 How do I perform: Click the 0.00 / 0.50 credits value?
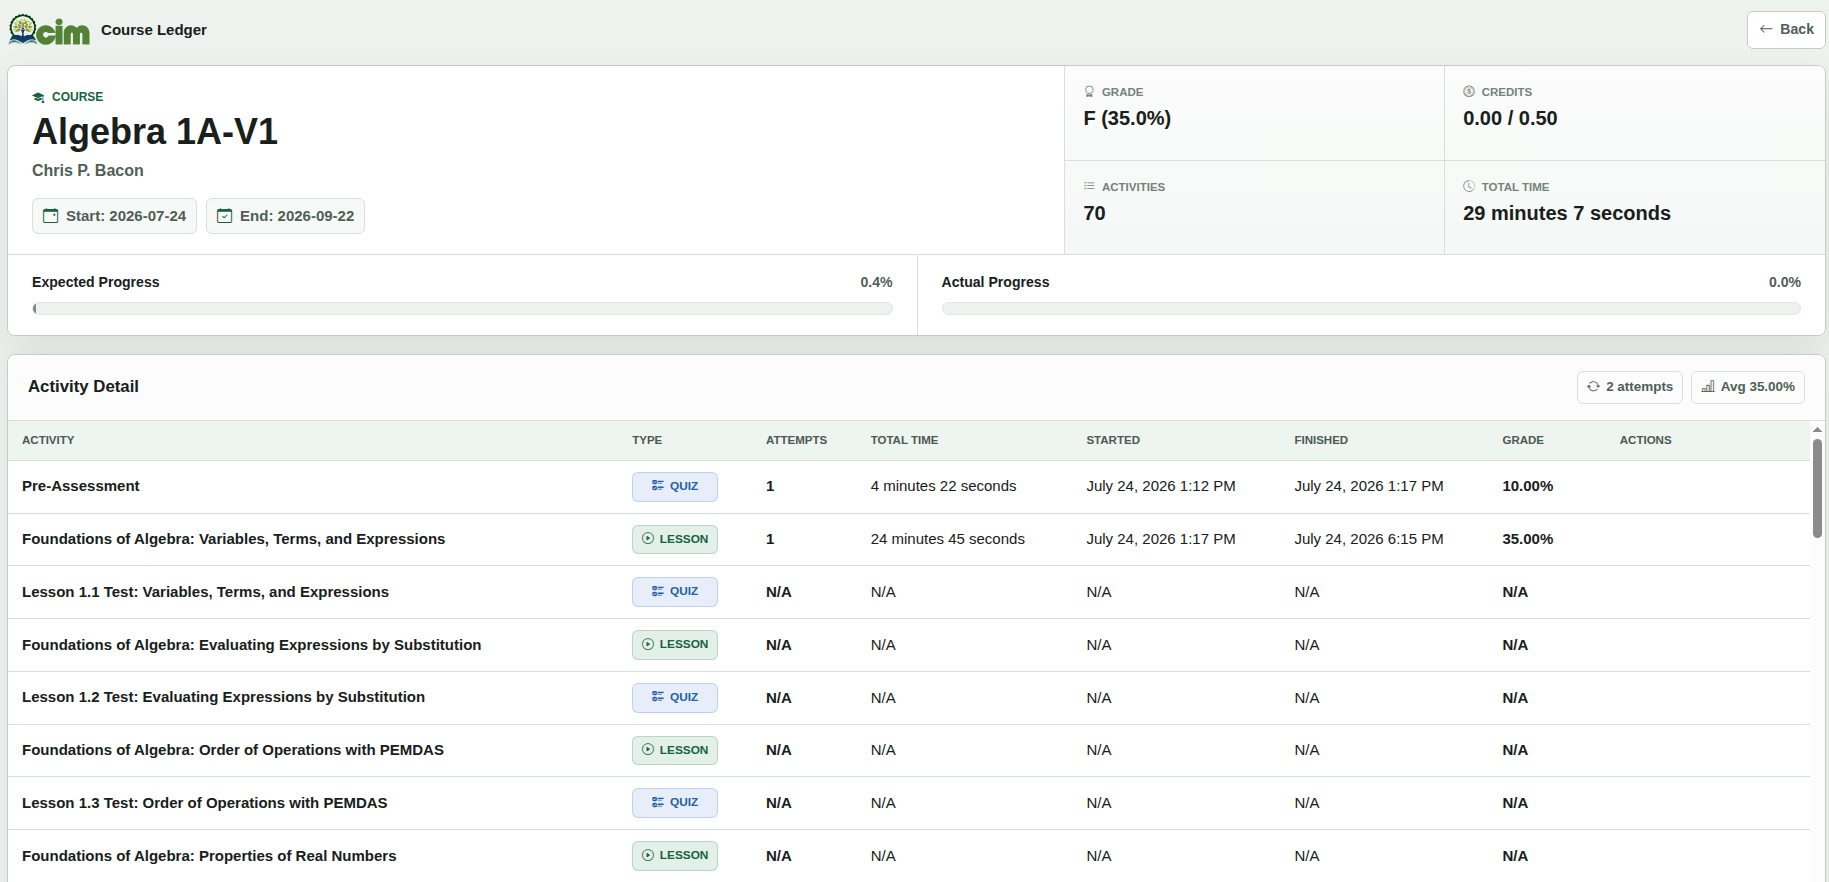point(1510,118)
